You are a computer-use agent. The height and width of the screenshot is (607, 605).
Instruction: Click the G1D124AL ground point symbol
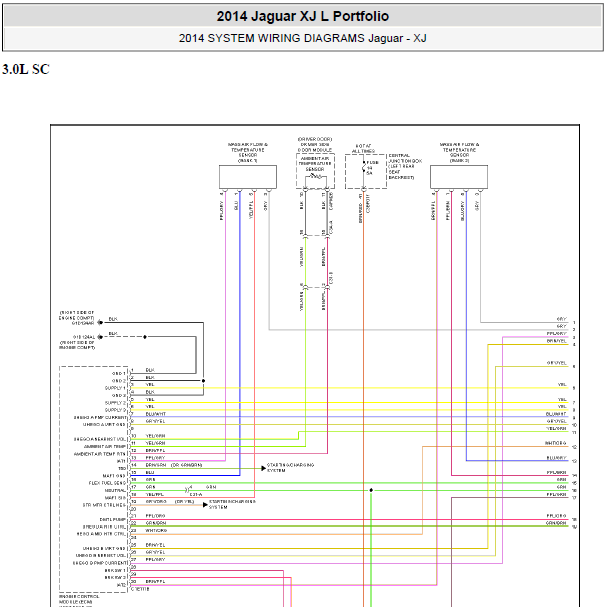pyautogui.click(x=100, y=337)
